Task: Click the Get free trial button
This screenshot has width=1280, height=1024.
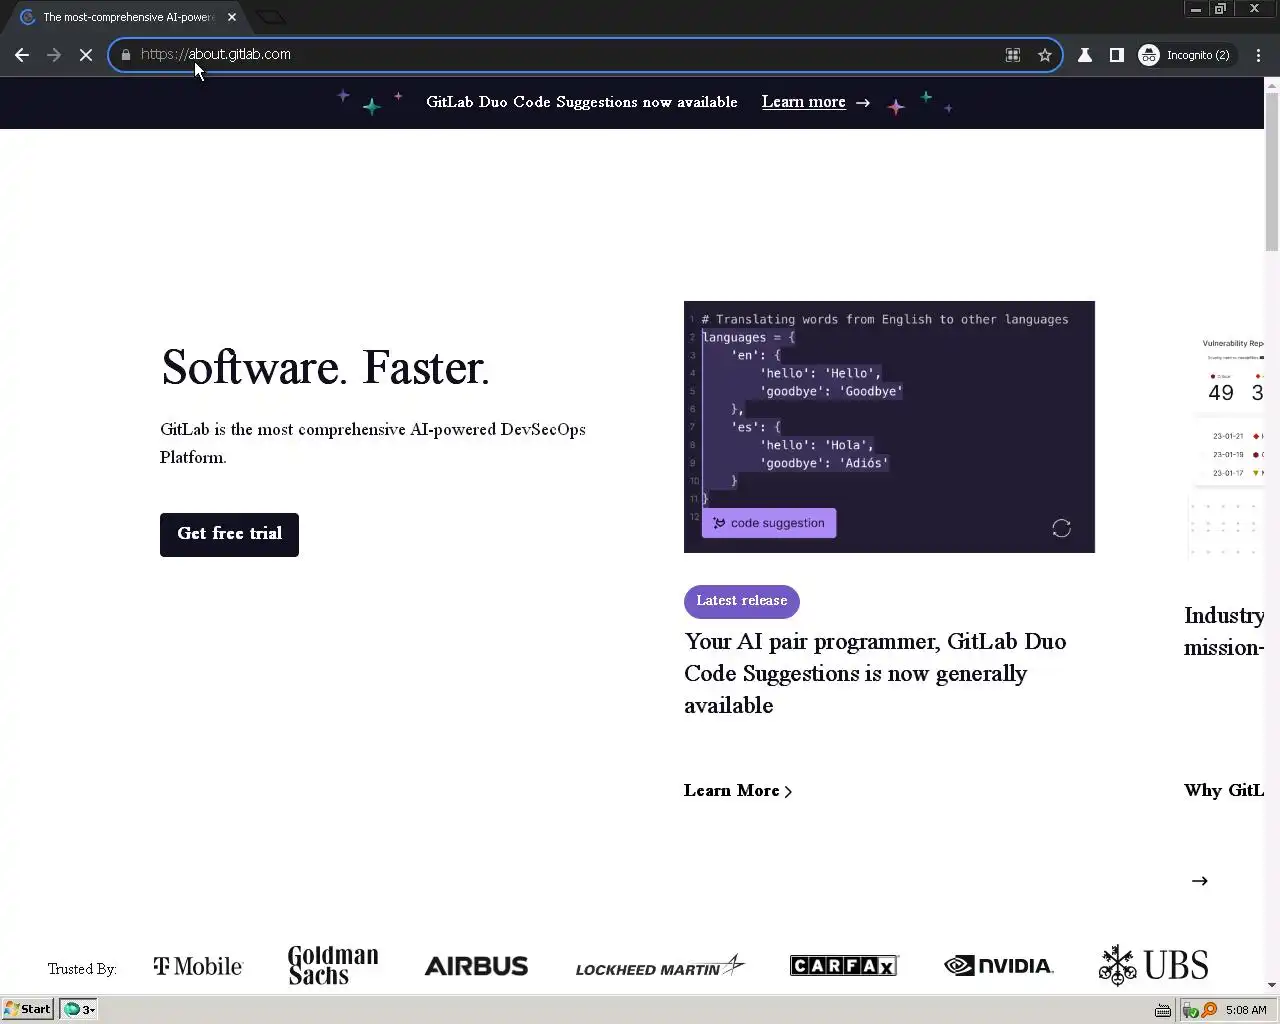Action: pyautogui.click(x=229, y=534)
